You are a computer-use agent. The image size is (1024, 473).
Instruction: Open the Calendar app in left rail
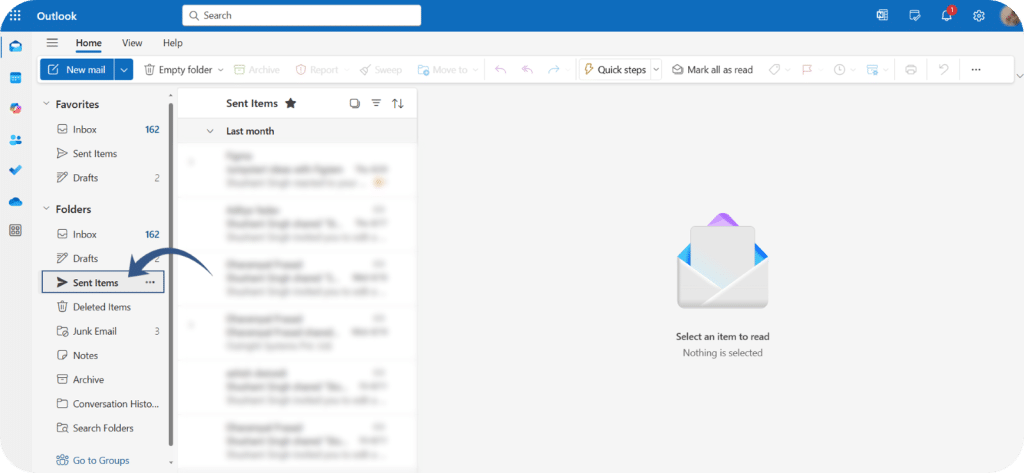pos(16,78)
